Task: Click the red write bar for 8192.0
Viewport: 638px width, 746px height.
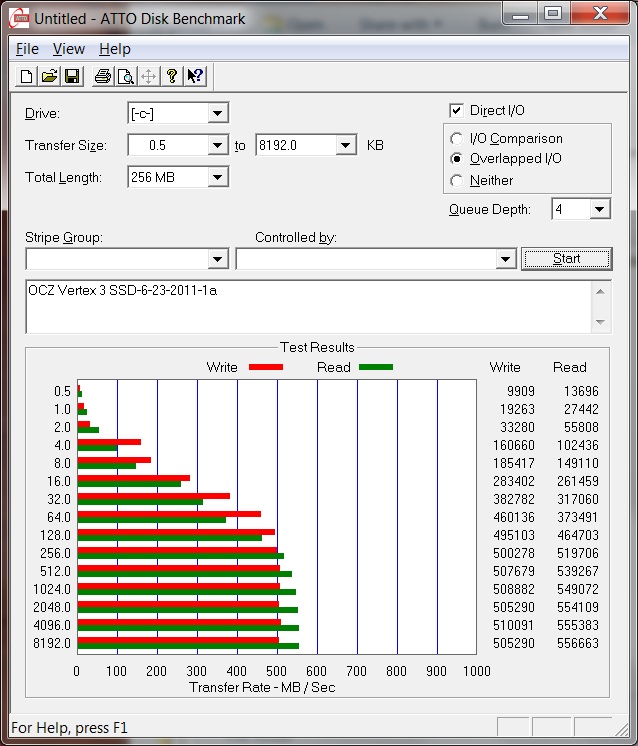Action: click(x=178, y=640)
